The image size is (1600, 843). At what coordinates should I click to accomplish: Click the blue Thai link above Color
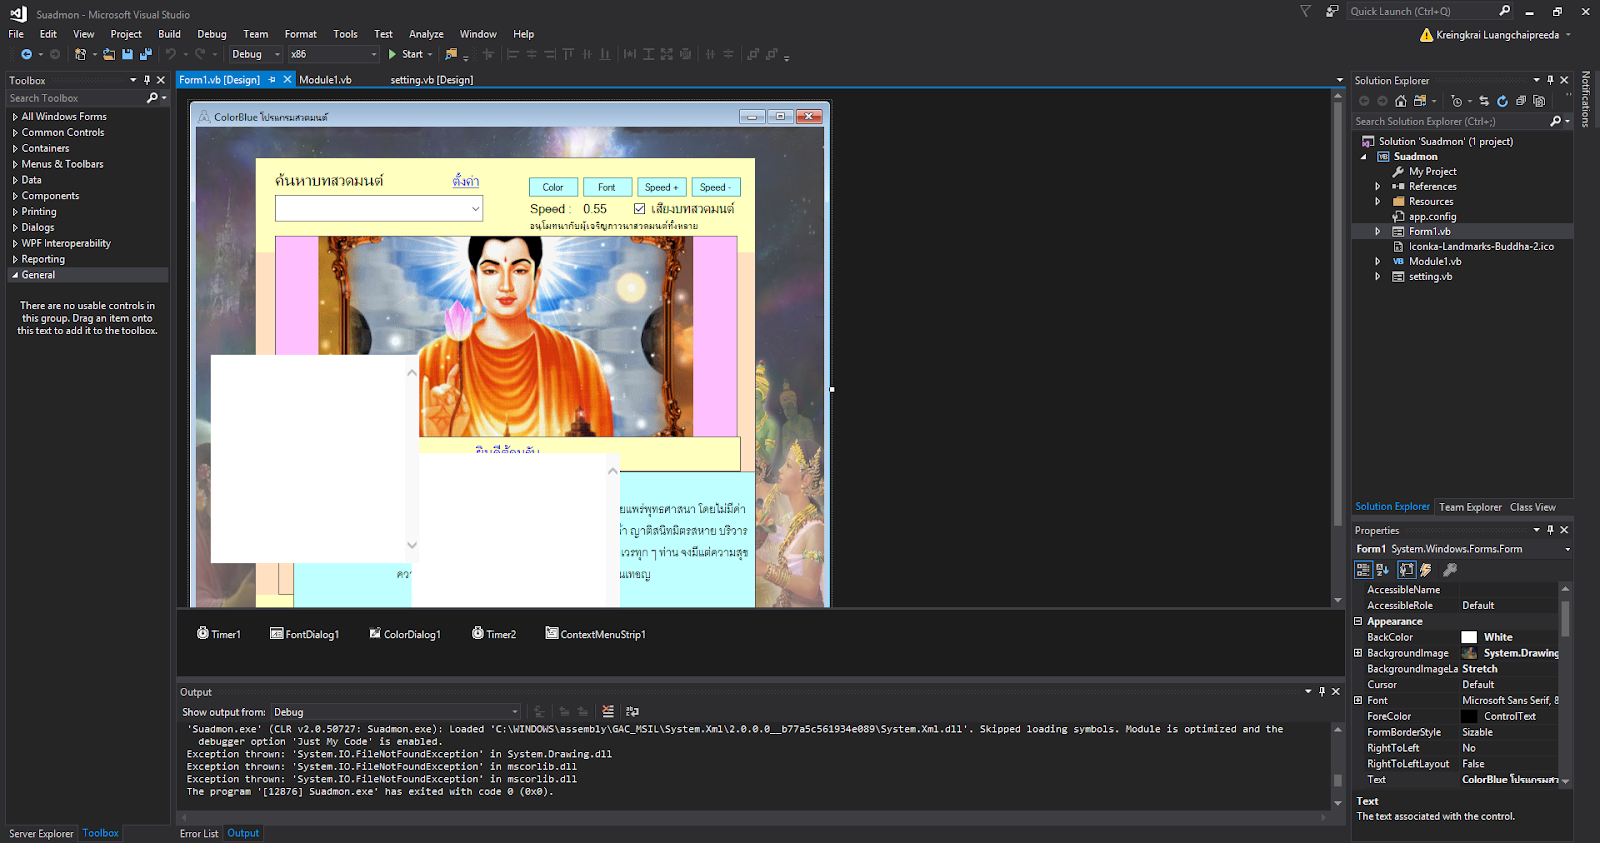[465, 181]
